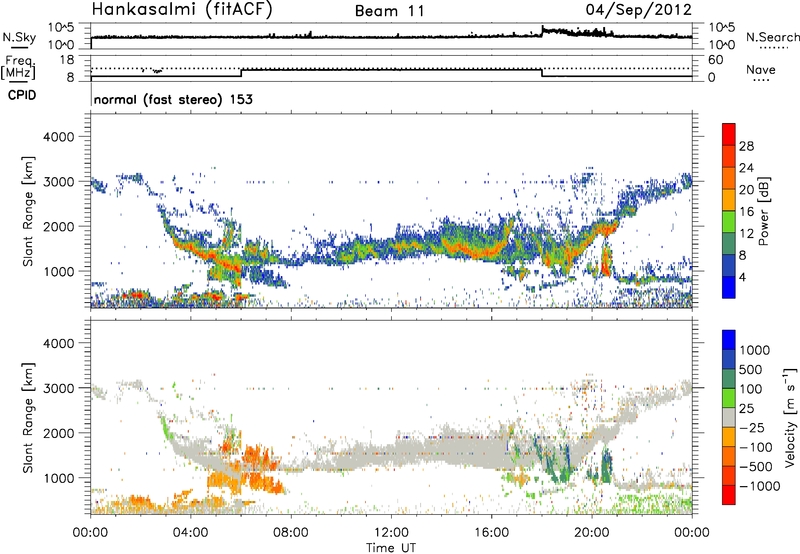Click the date '04/Sep/2012'
This screenshot has width=800, height=554.
click(x=638, y=10)
